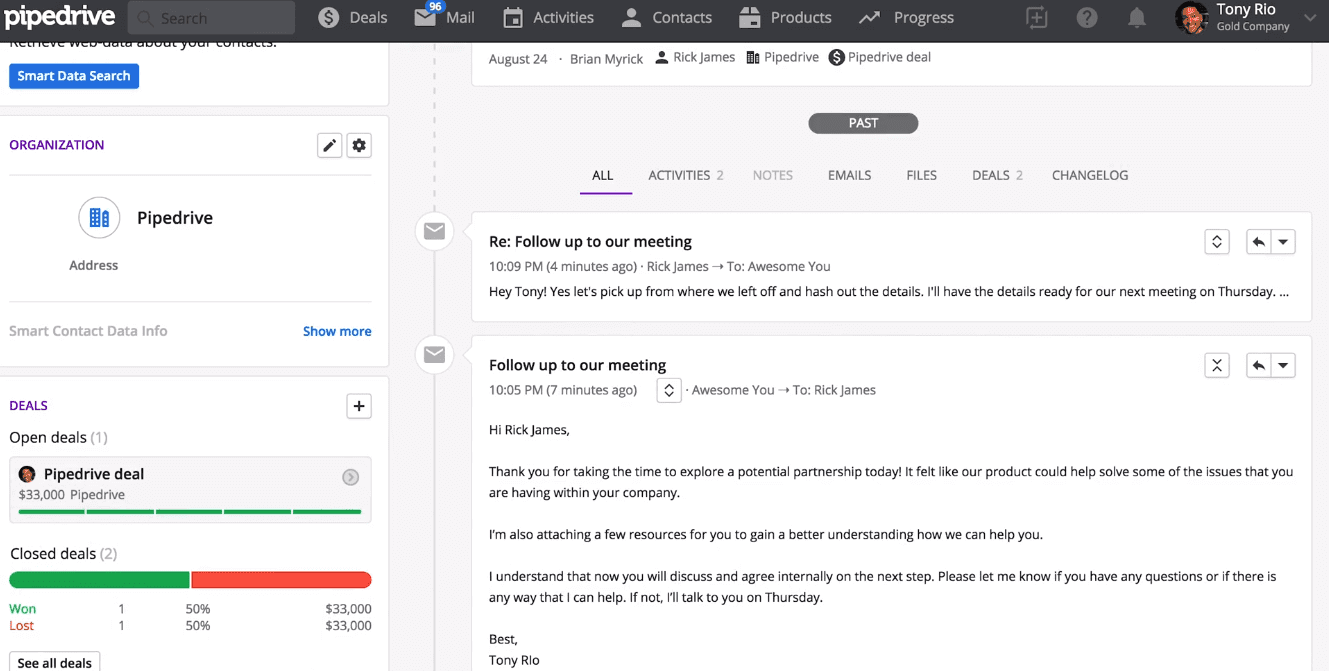This screenshot has height=671, width=1329.
Task: Click mail icon beside Re: Follow up email
Action: pyautogui.click(x=434, y=231)
